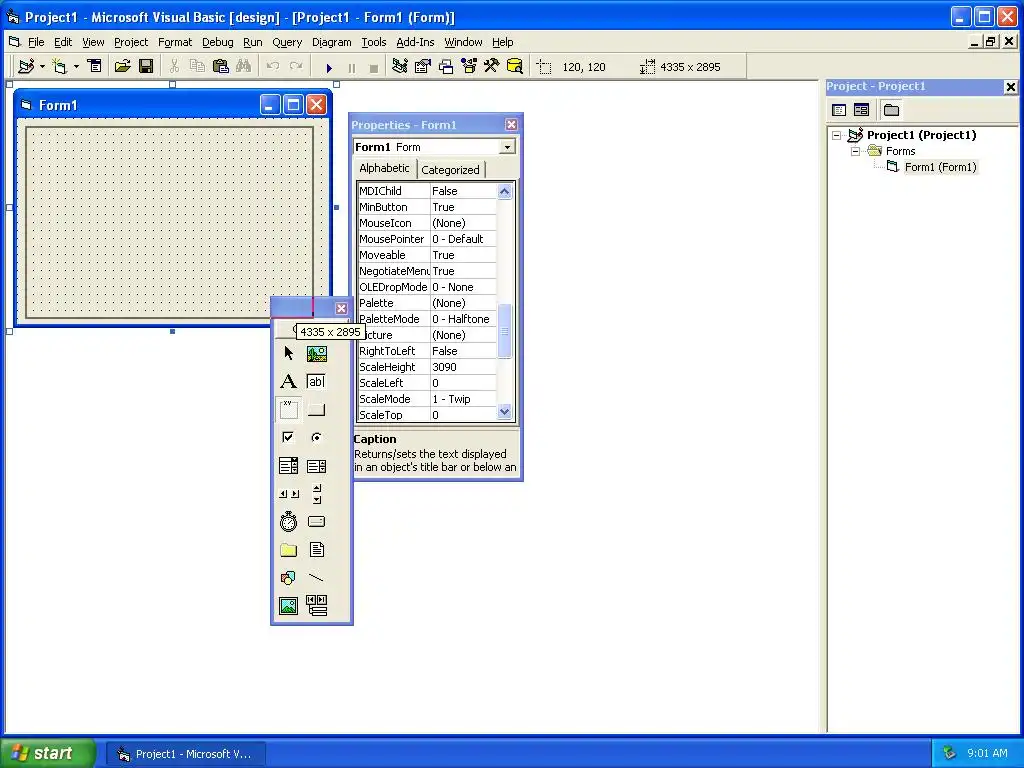This screenshot has width=1024, height=768.
Task: Select the Line control tool
Action: click(317, 578)
